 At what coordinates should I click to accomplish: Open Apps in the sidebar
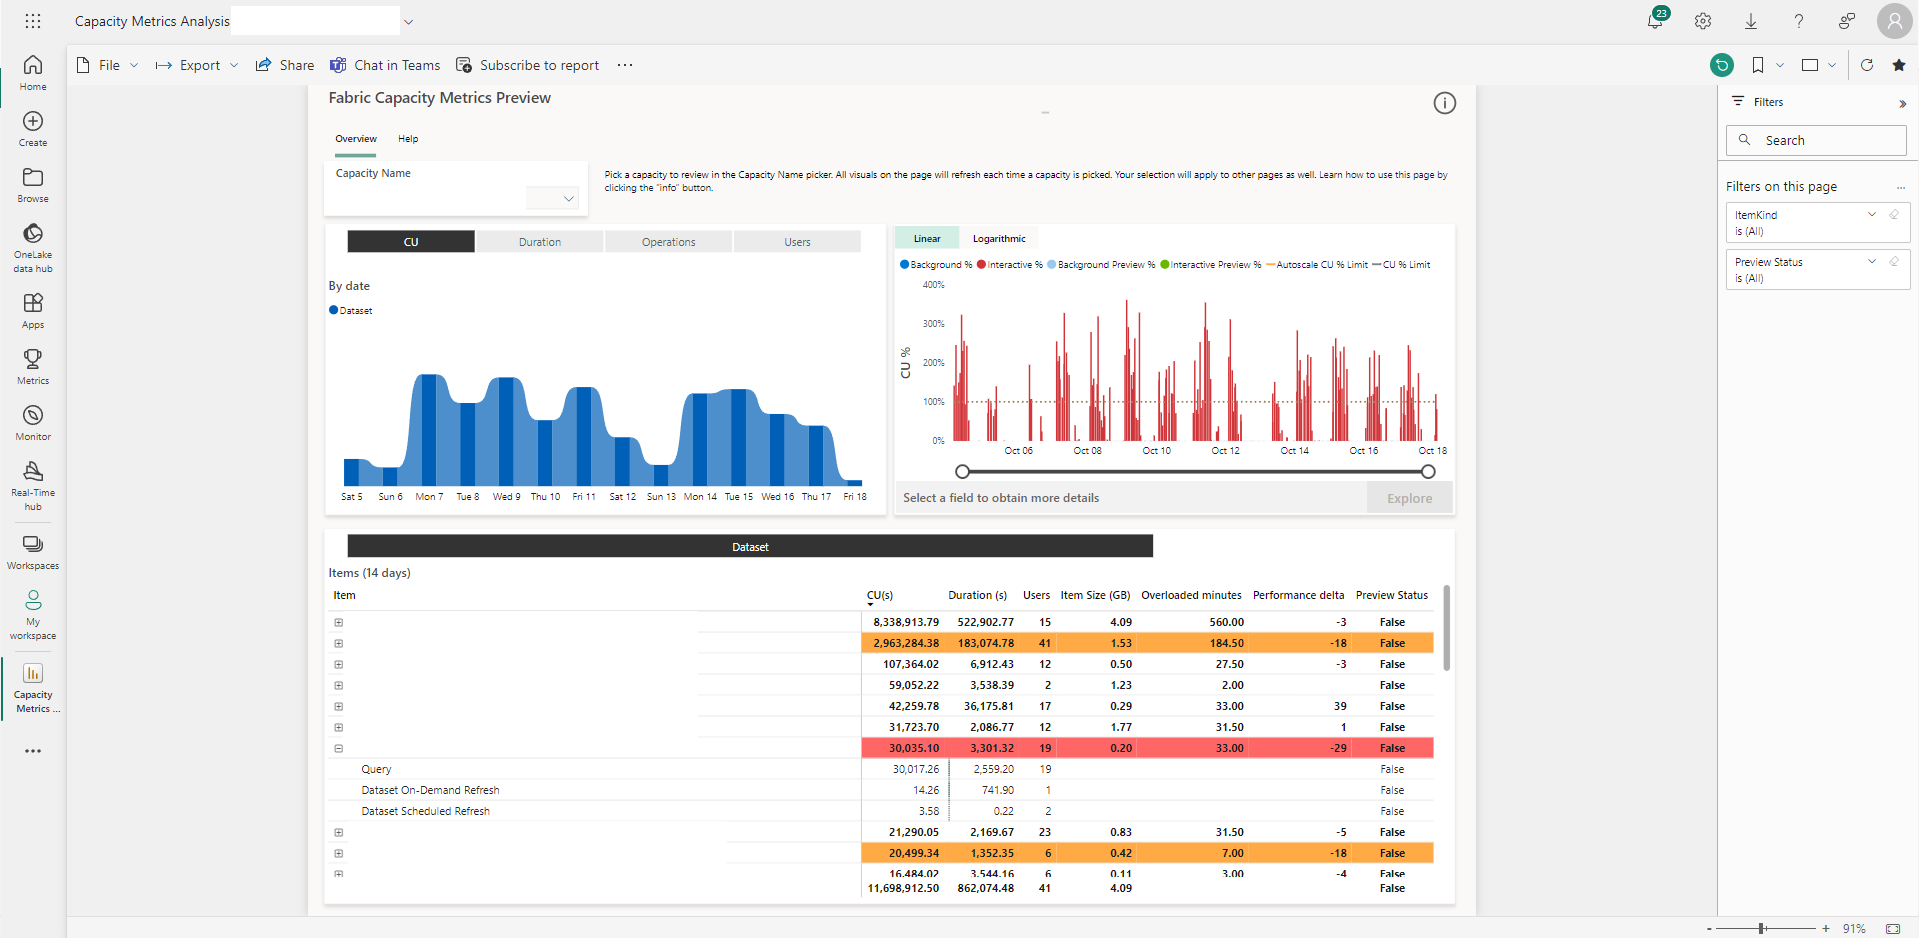(33, 311)
